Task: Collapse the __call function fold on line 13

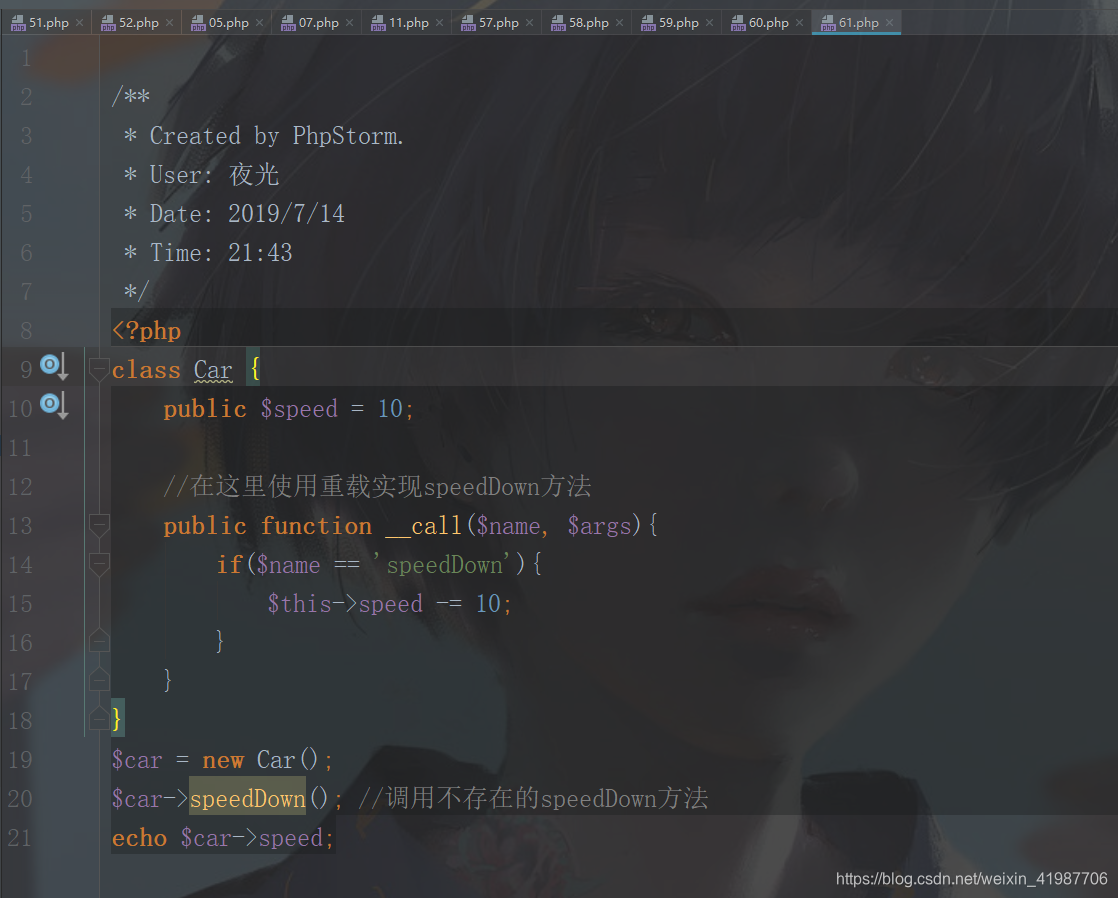Action: 98,526
